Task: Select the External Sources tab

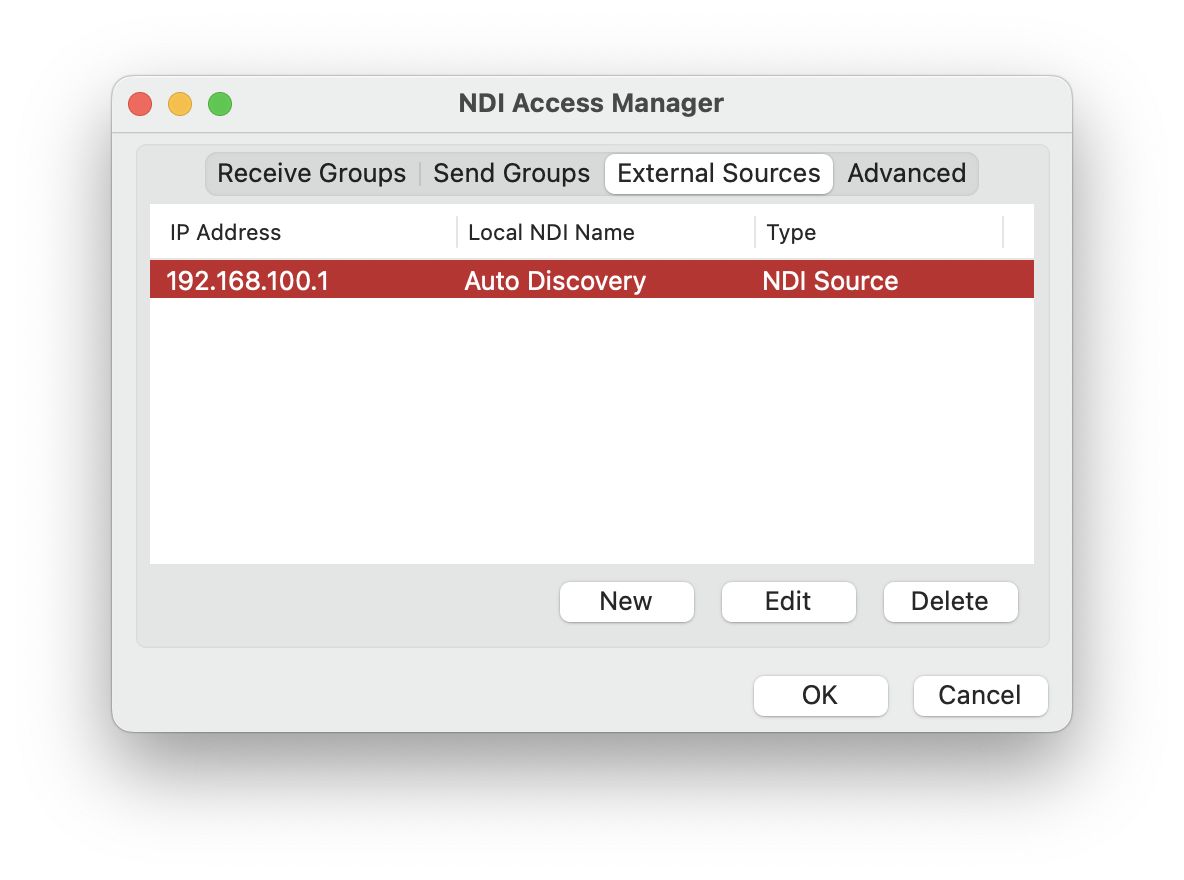Action: [x=718, y=173]
